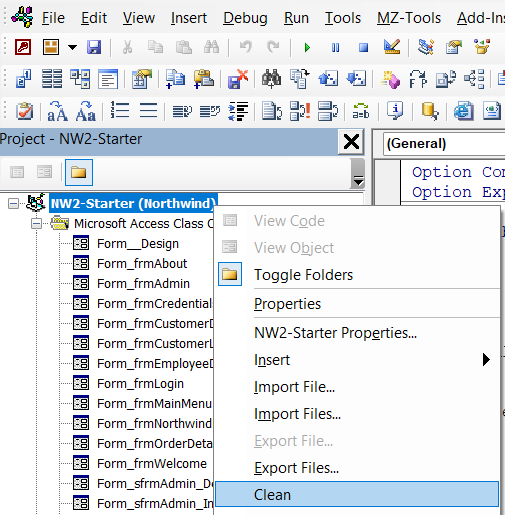The image size is (505, 515).
Task: Click the MZ-Tools clipboard checkmark icon
Action: pos(24,111)
